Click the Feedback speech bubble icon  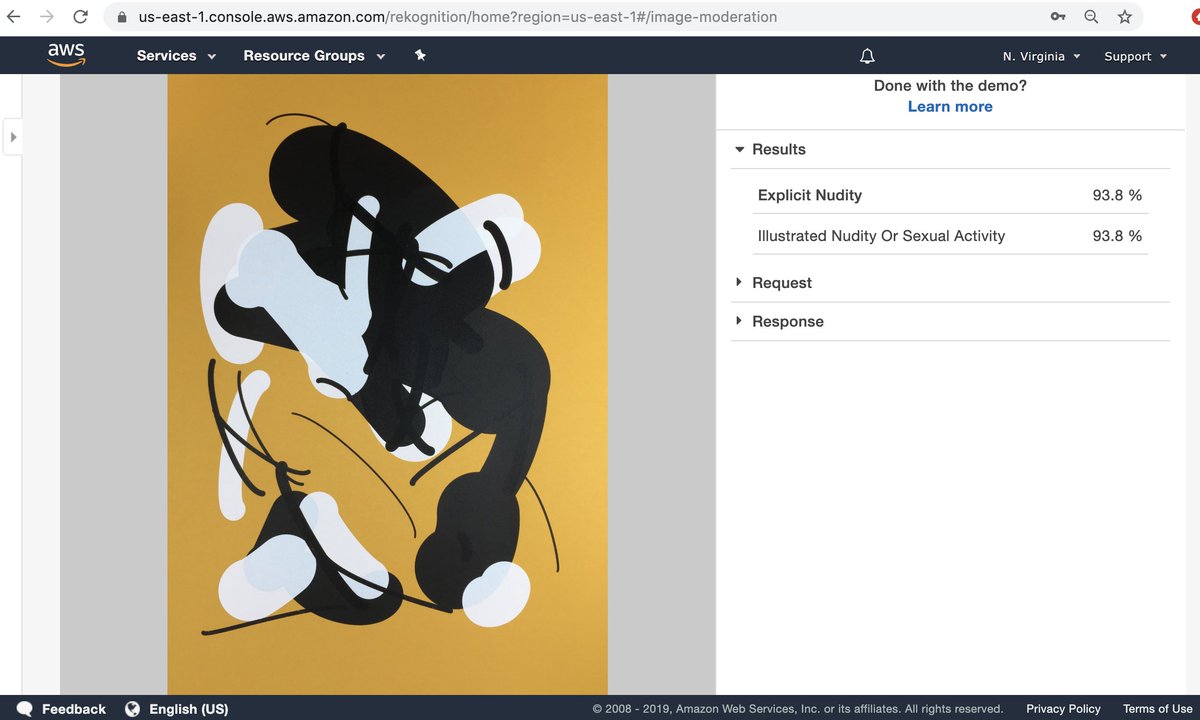coord(25,709)
